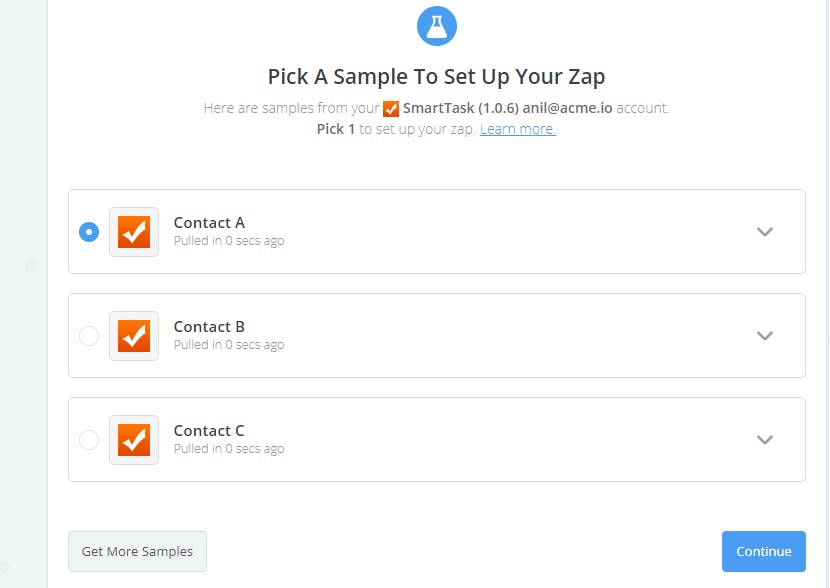
Task: Click the "Pick A Sample To Set Up Your Zap" heading
Action: pyautogui.click(x=436, y=77)
